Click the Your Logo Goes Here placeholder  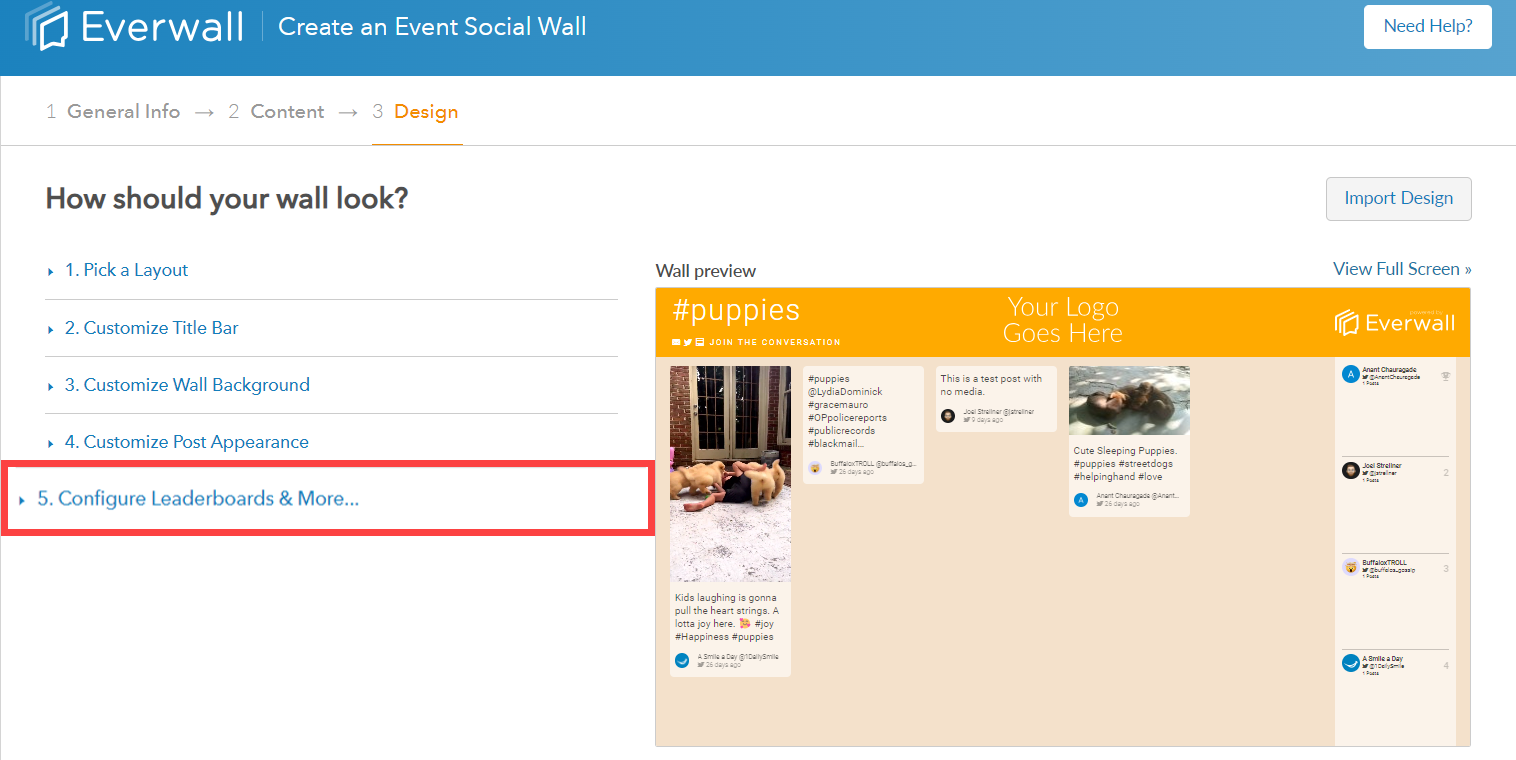[x=1063, y=320]
